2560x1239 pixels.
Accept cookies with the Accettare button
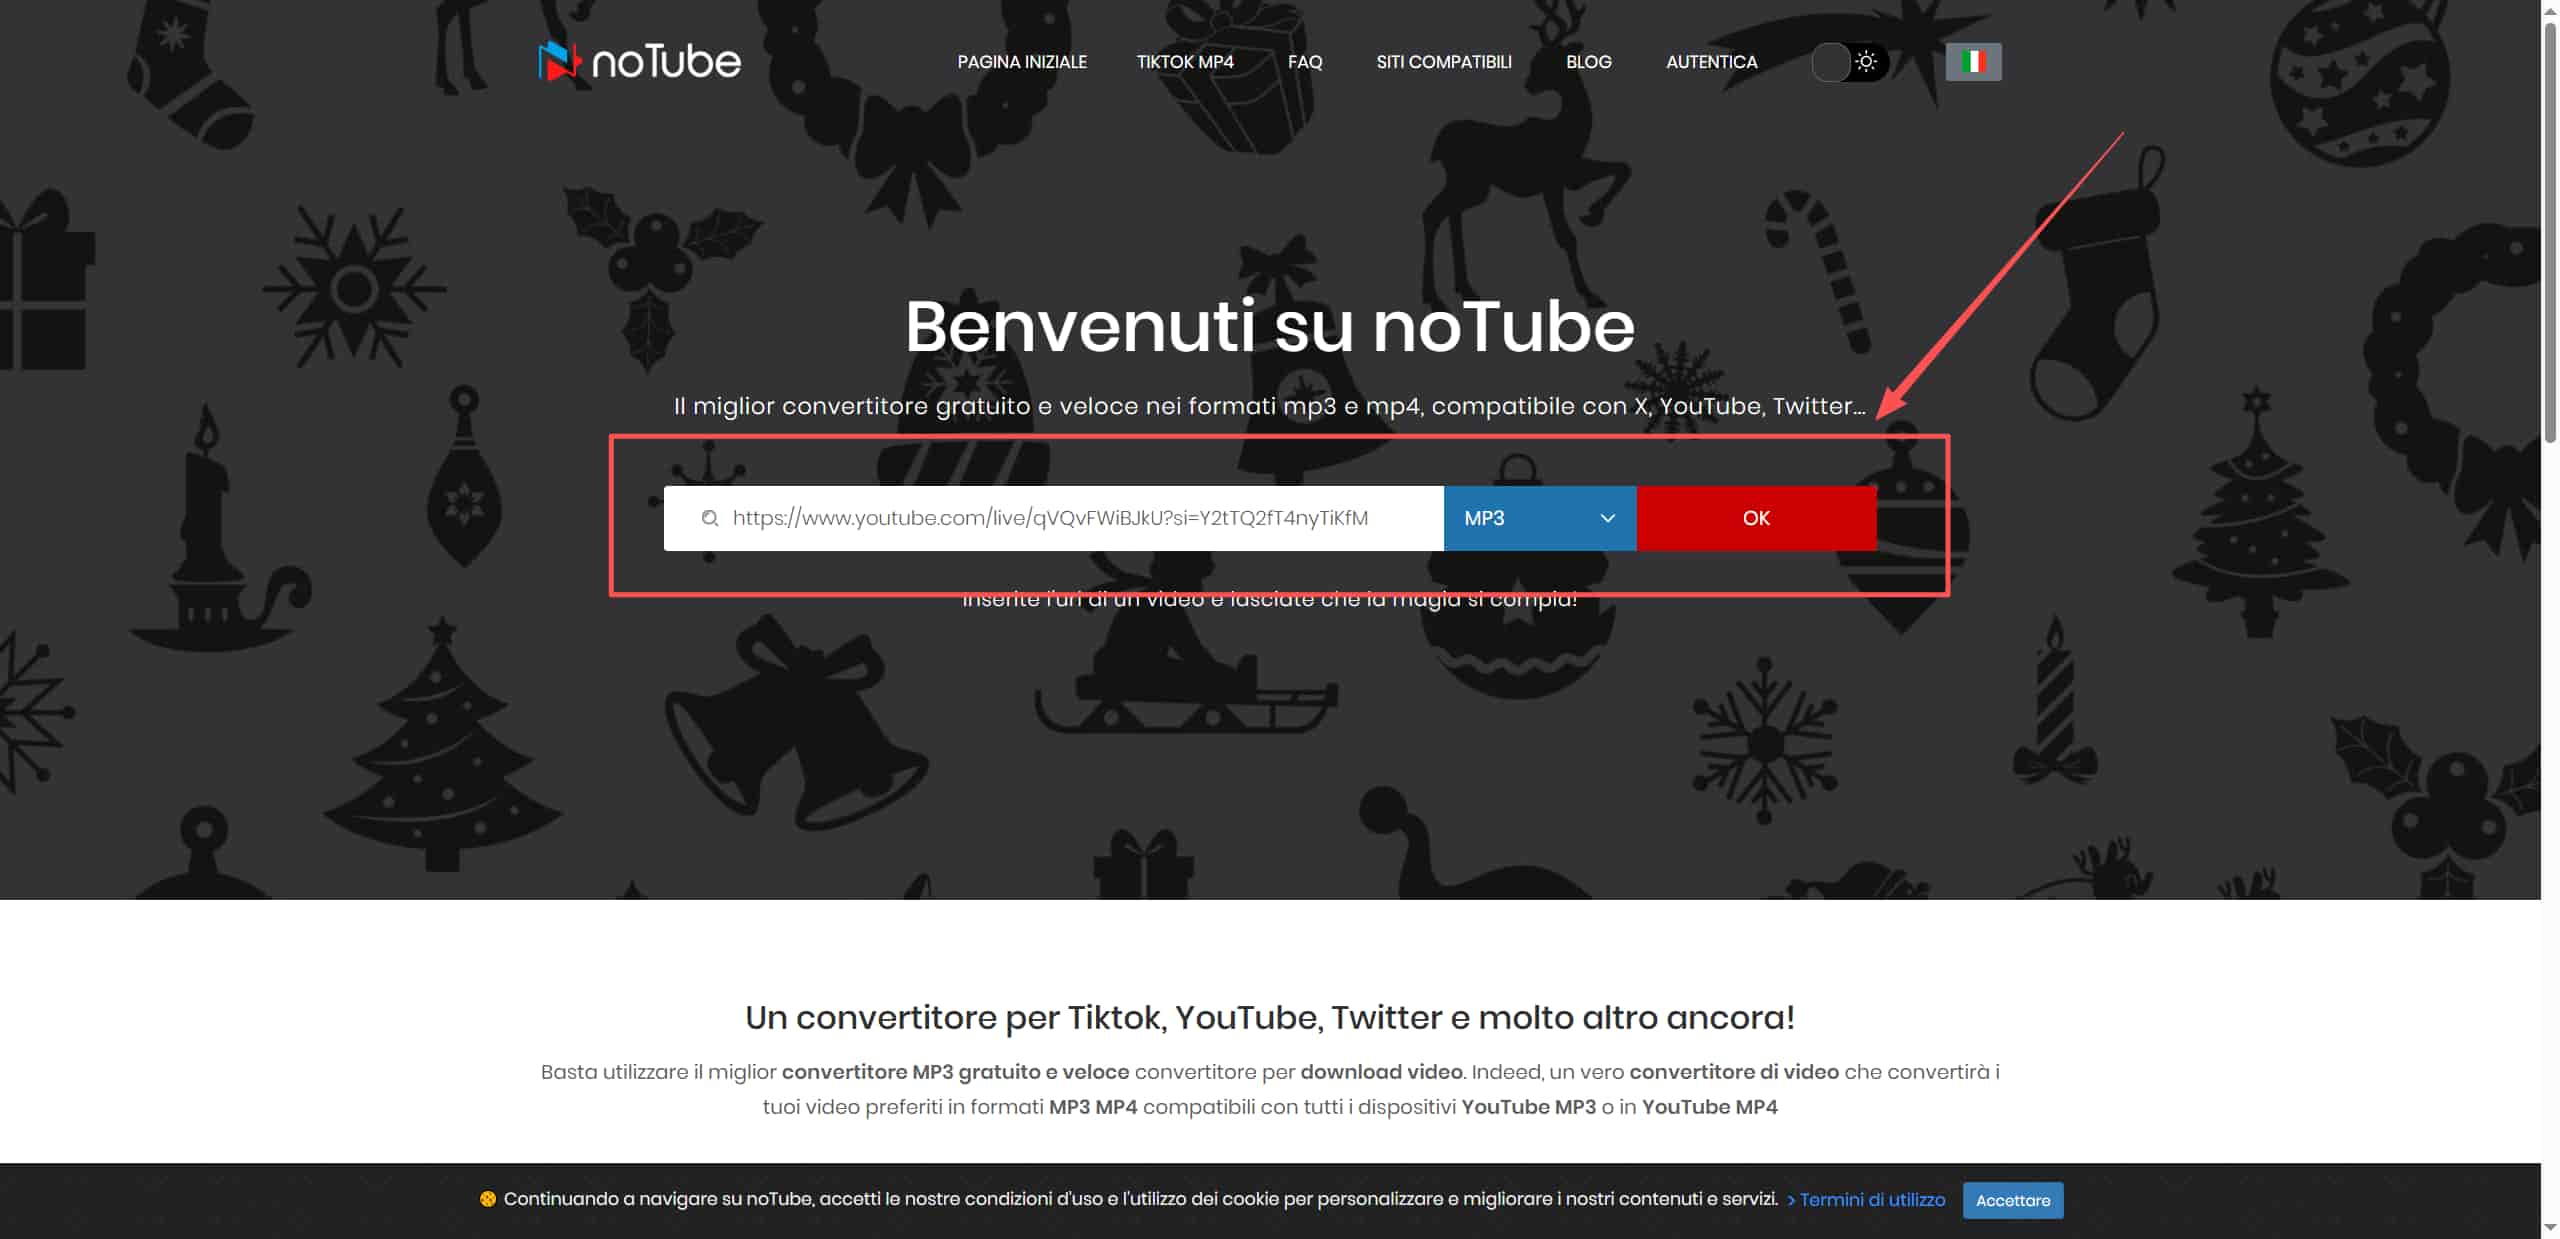[2013, 1200]
